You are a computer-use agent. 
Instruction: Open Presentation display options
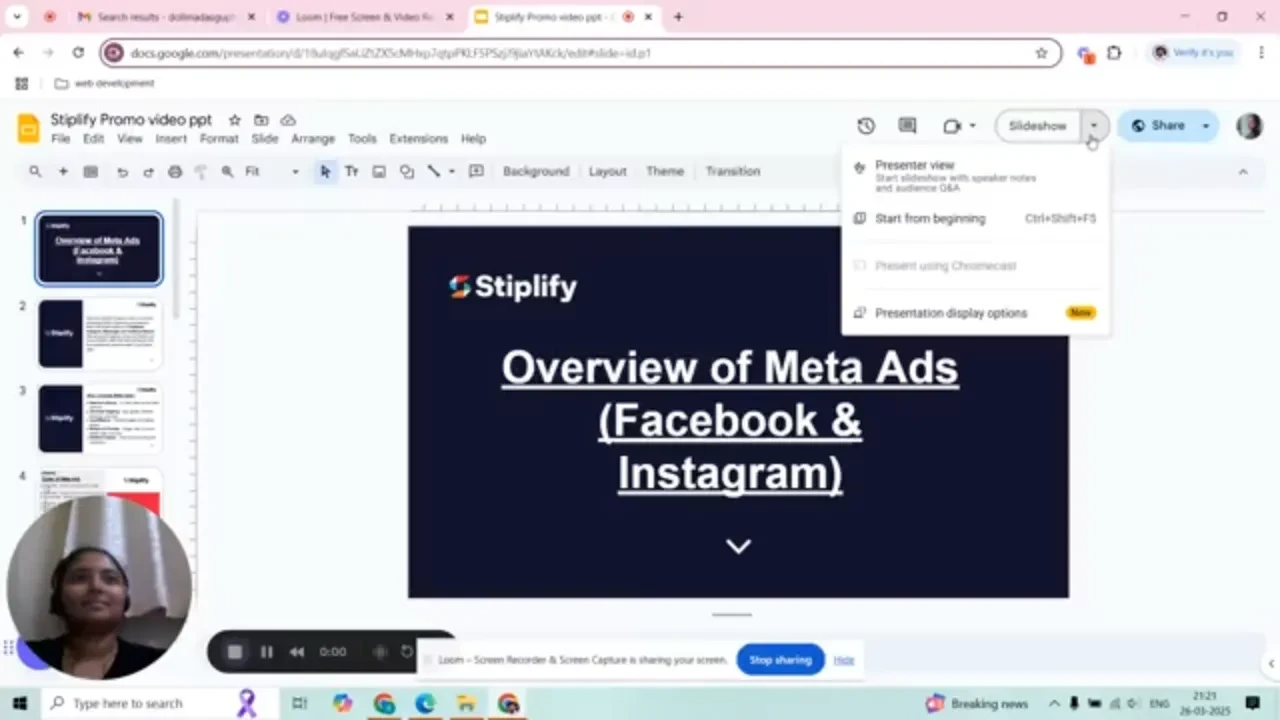(x=975, y=313)
